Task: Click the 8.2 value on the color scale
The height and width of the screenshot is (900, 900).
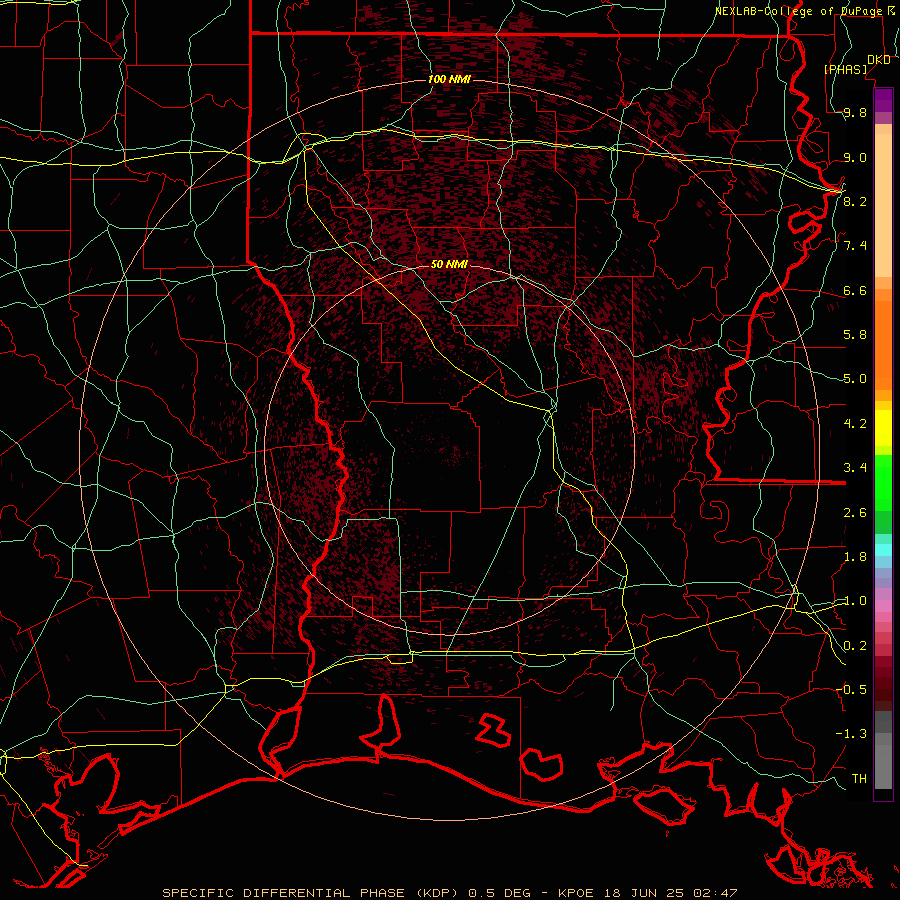Action: click(855, 201)
